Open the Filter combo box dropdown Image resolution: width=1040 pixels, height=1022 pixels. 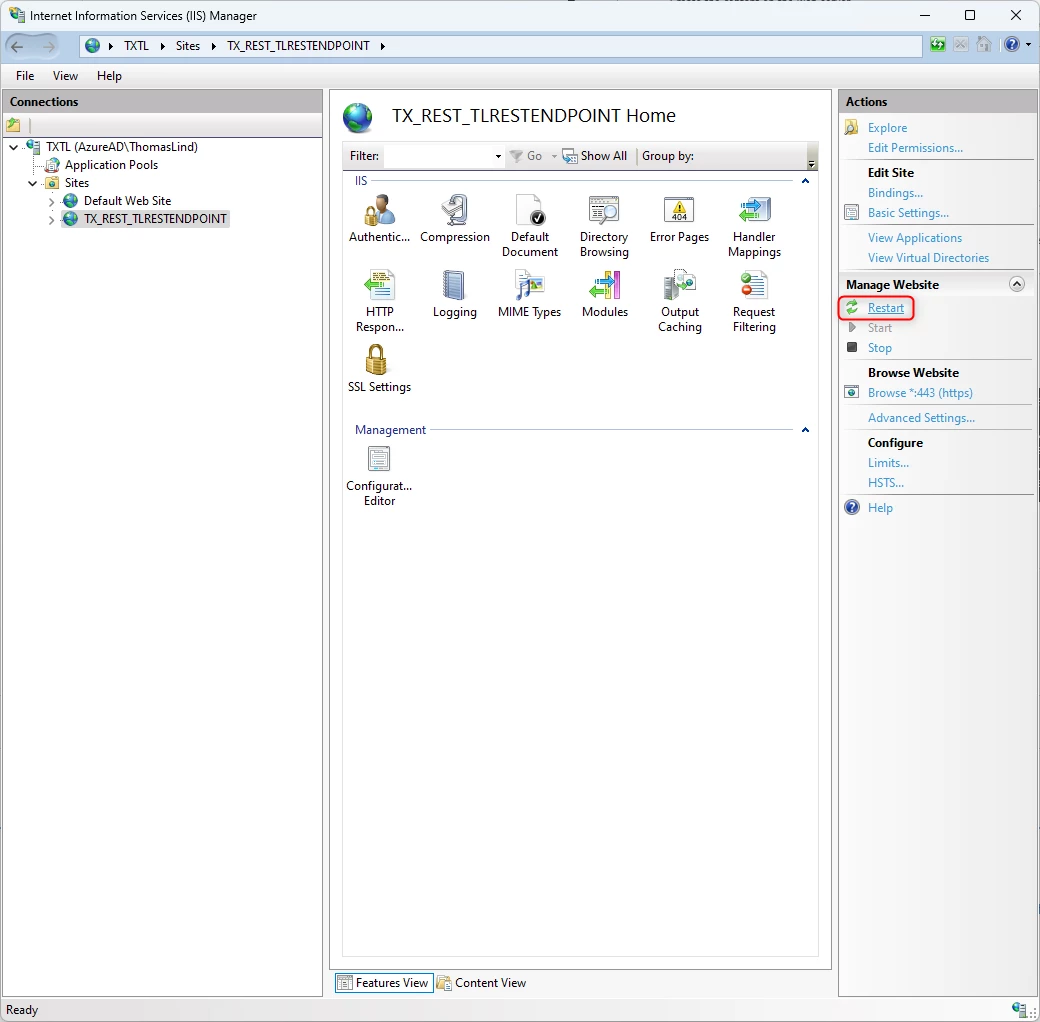[497, 157]
